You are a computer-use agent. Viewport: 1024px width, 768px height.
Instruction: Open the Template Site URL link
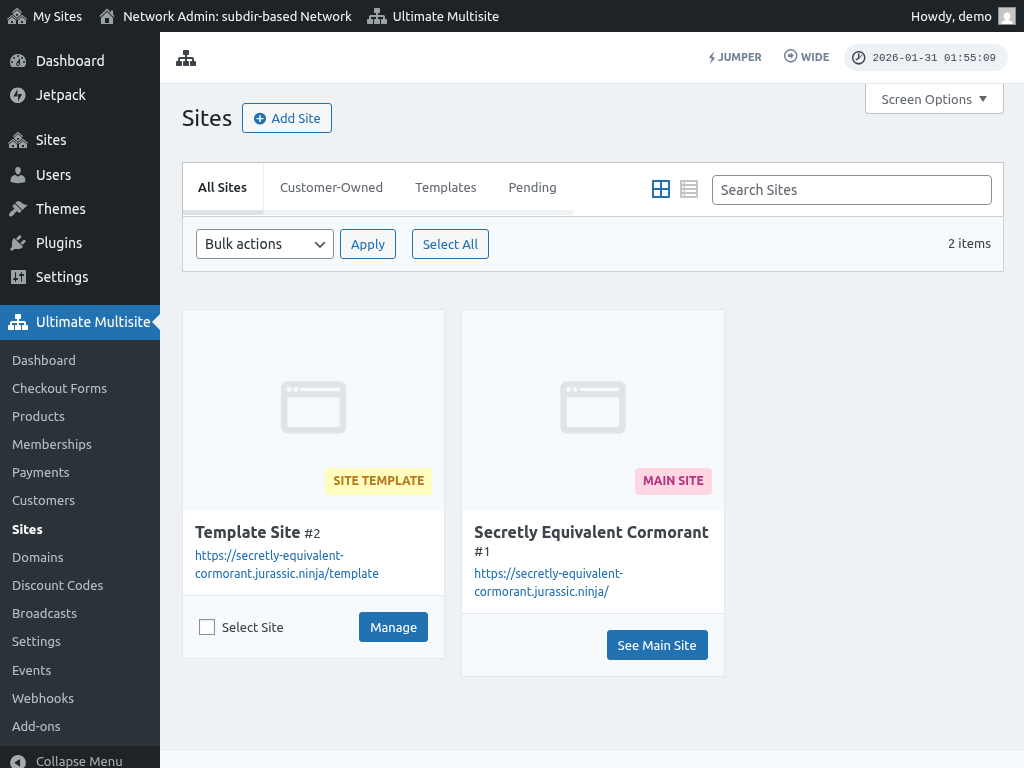(287, 564)
